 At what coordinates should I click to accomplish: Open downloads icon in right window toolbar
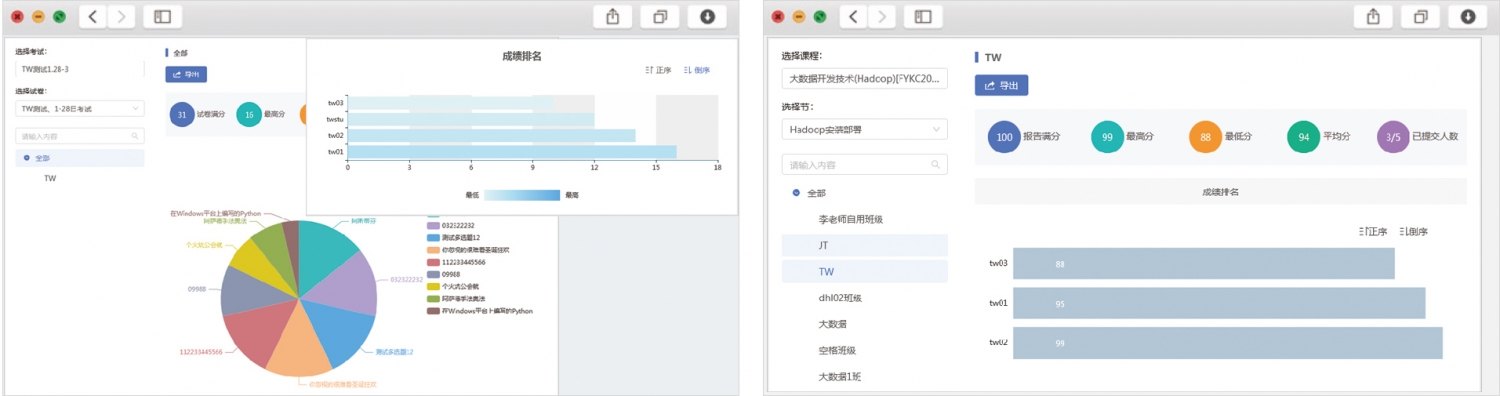pos(1467,16)
